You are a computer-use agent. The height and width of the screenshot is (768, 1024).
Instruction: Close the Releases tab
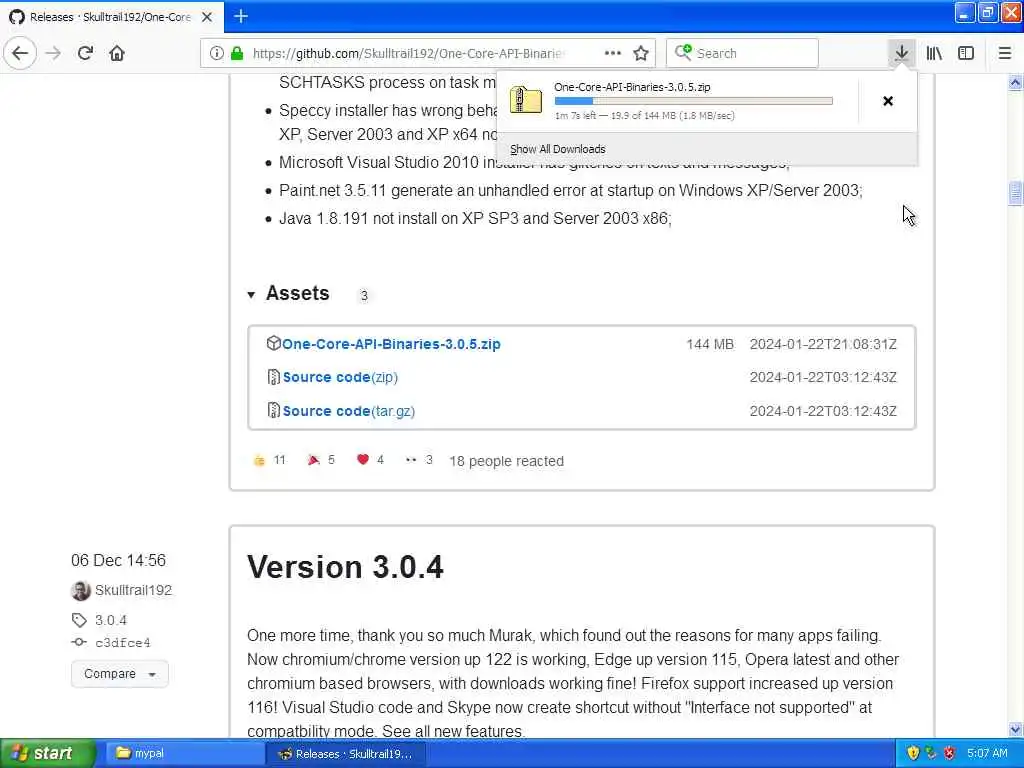(207, 17)
